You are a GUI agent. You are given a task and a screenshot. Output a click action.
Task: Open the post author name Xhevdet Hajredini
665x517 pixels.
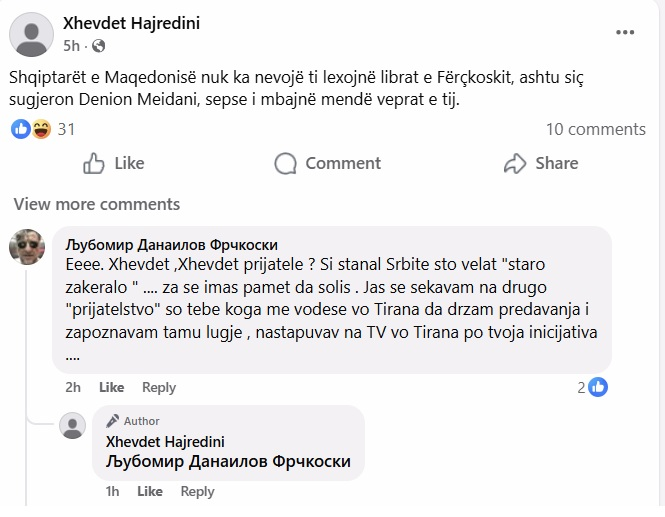tap(131, 23)
